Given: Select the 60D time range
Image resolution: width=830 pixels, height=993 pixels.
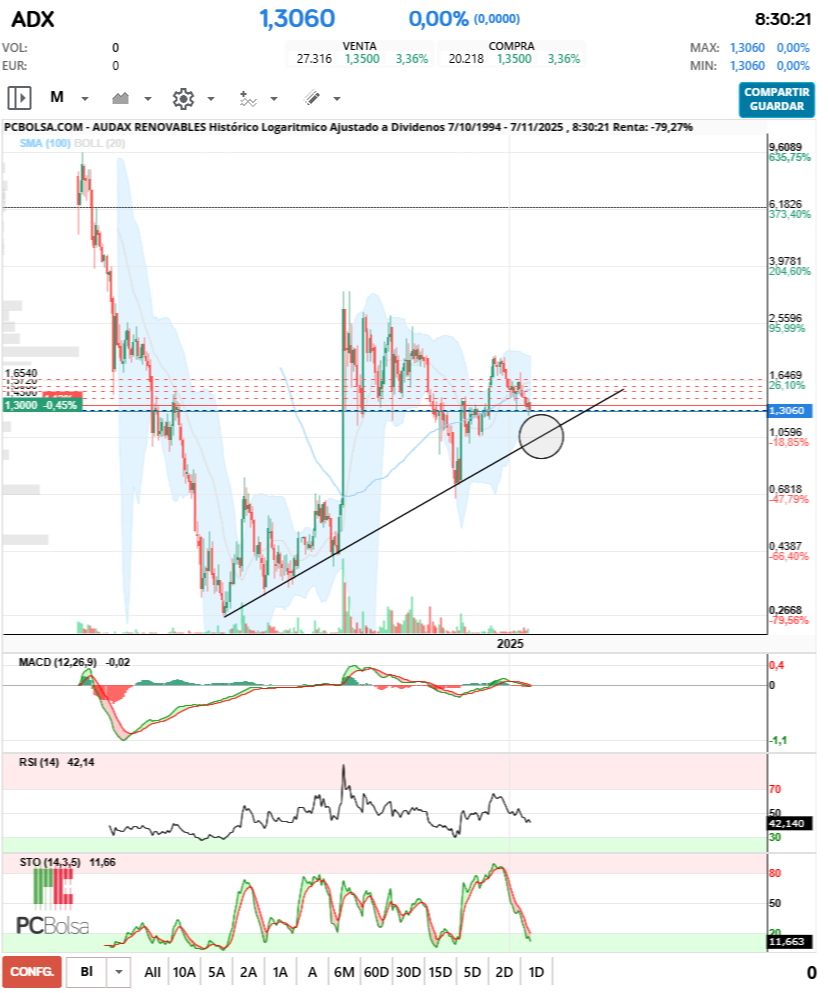Looking at the screenshot, I should tap(376, 972).
